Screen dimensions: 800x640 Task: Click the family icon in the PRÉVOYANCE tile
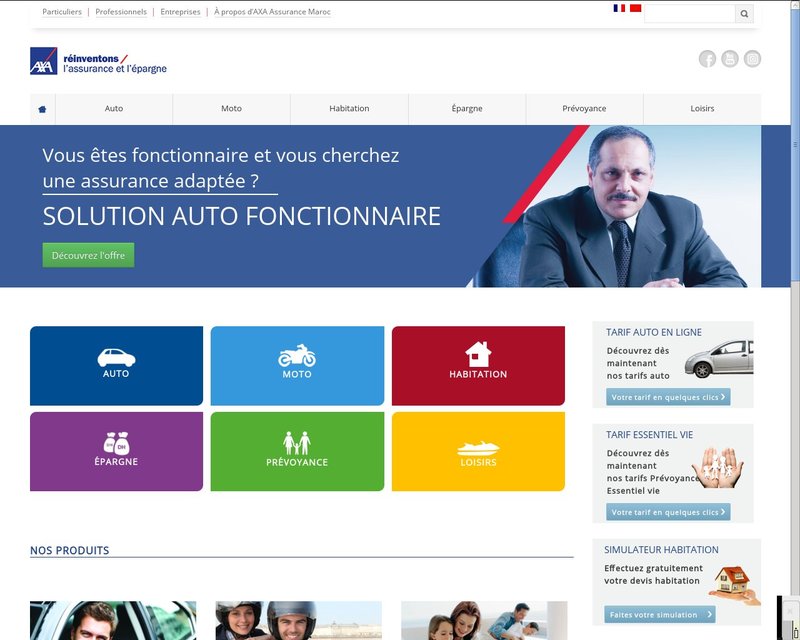[297, 443]
